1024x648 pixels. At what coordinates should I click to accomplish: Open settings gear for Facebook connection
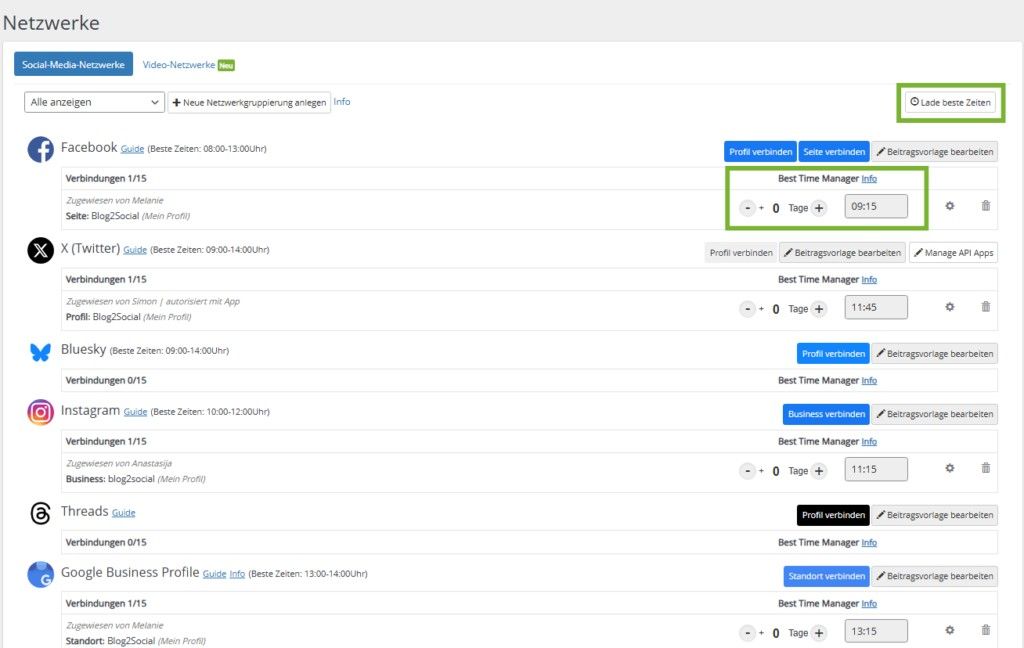point(949,206)
